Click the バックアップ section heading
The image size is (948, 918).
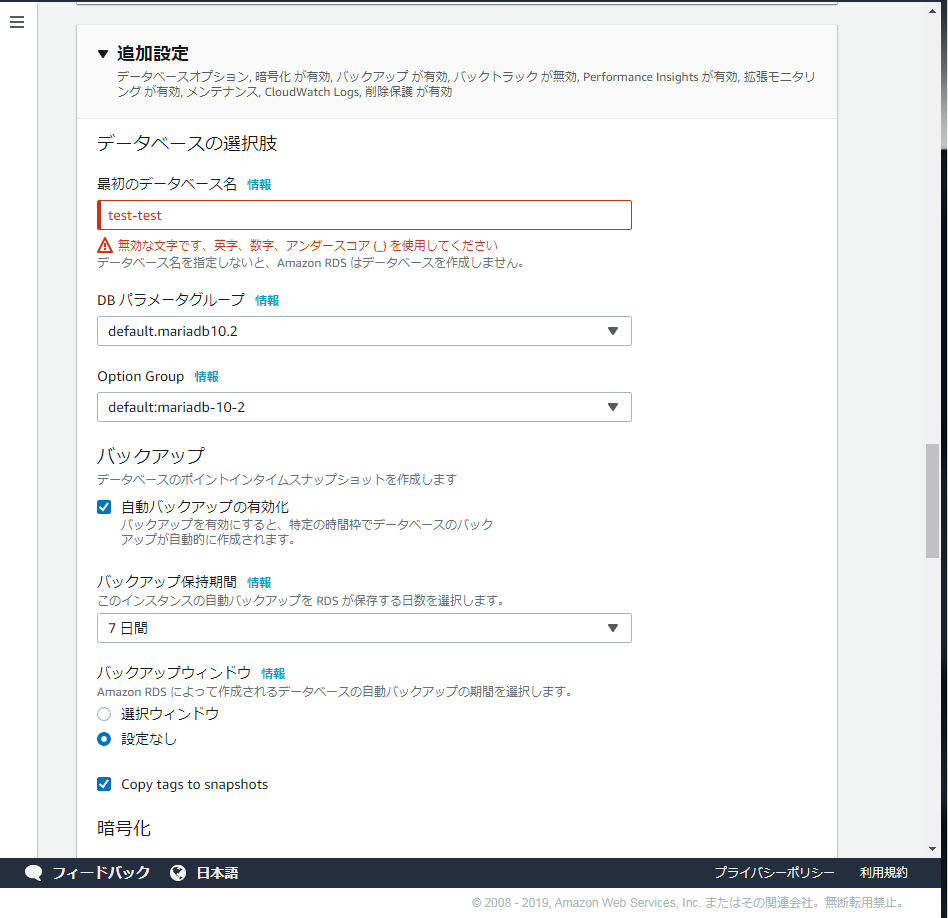tap(151, 455)
